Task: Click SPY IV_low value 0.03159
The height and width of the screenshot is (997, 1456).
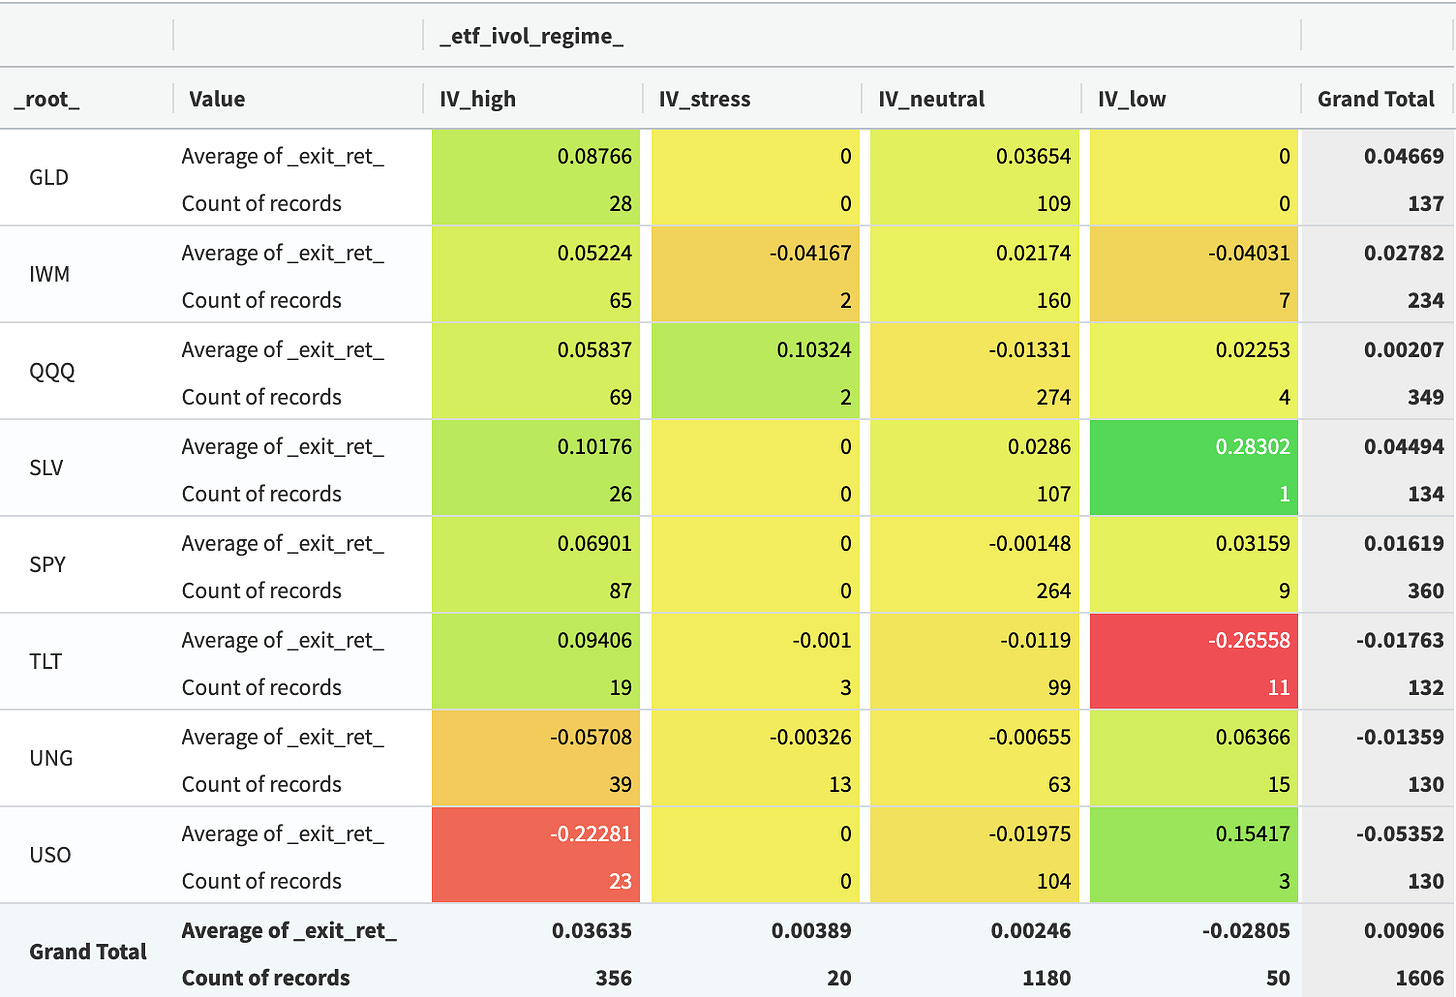Action: [x=1253, y=544]
